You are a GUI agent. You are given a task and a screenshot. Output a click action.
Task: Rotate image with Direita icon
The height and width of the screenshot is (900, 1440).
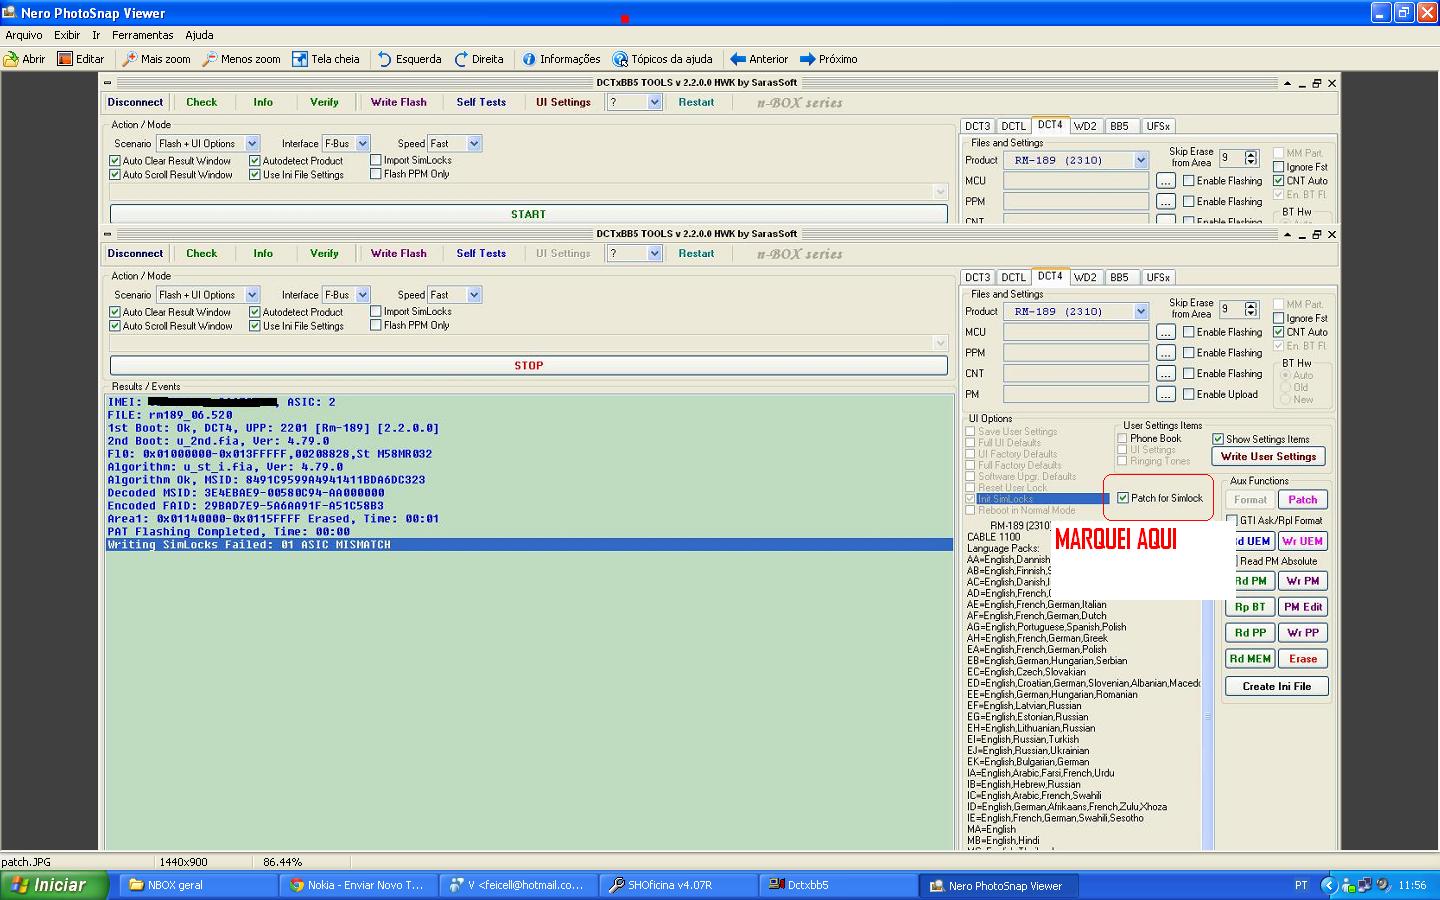click(x=461, y=59)
